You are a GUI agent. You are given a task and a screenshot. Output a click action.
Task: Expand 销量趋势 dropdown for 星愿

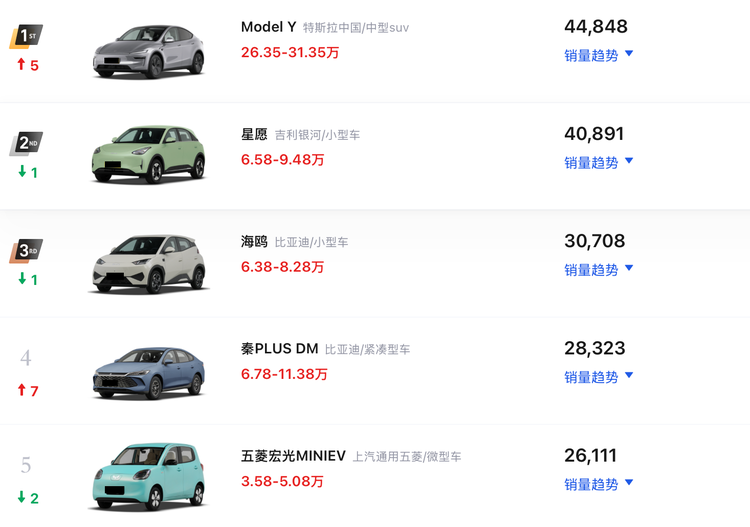click(598, 163)
